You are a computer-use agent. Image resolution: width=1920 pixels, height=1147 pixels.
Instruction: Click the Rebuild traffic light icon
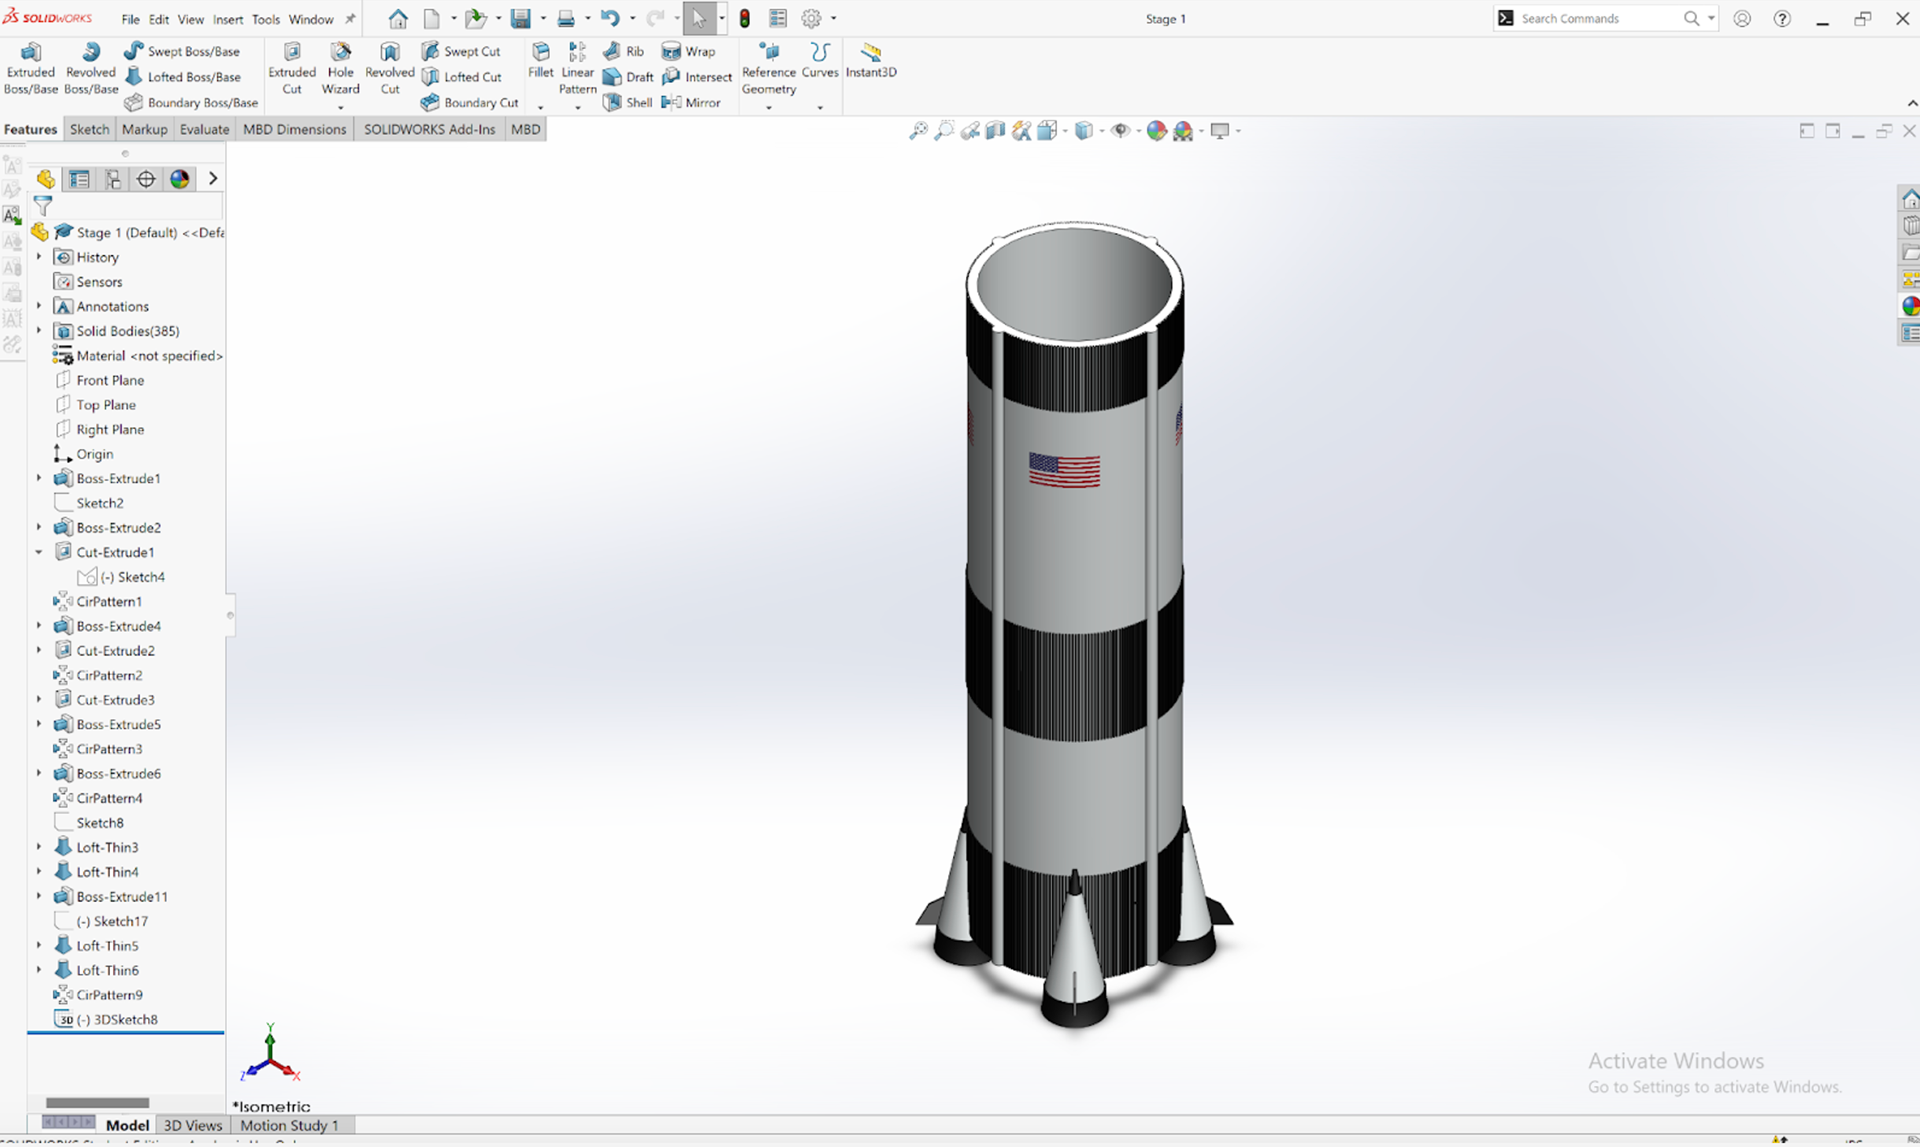pos(745,19)
